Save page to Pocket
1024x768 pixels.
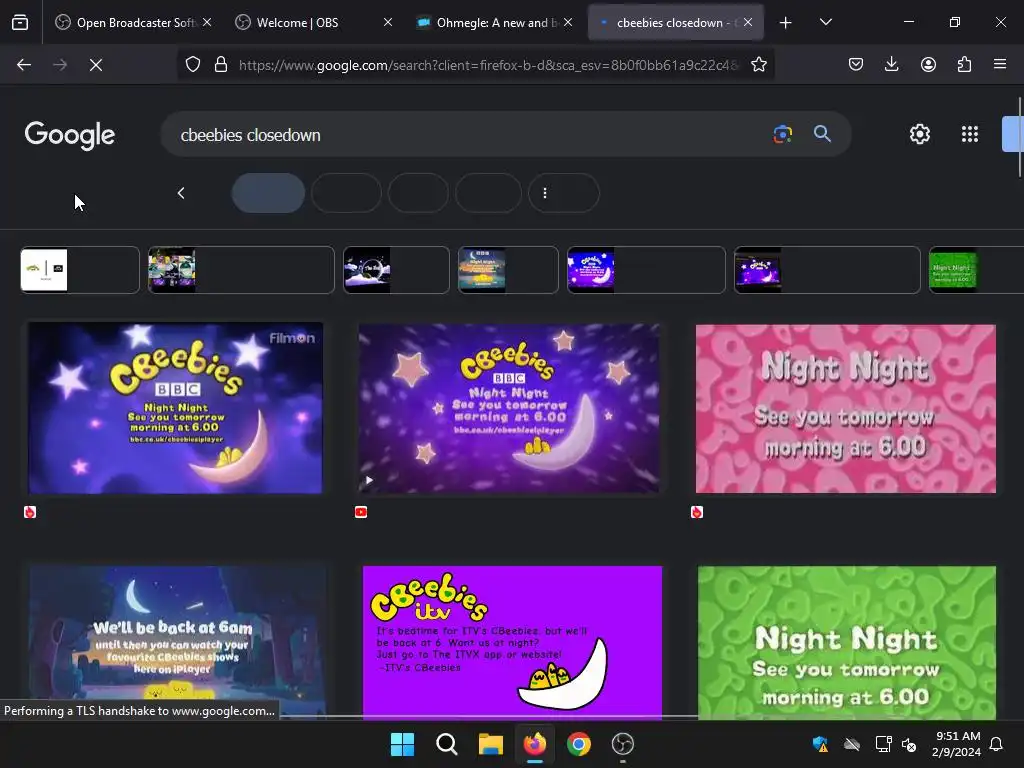point(856,64)
